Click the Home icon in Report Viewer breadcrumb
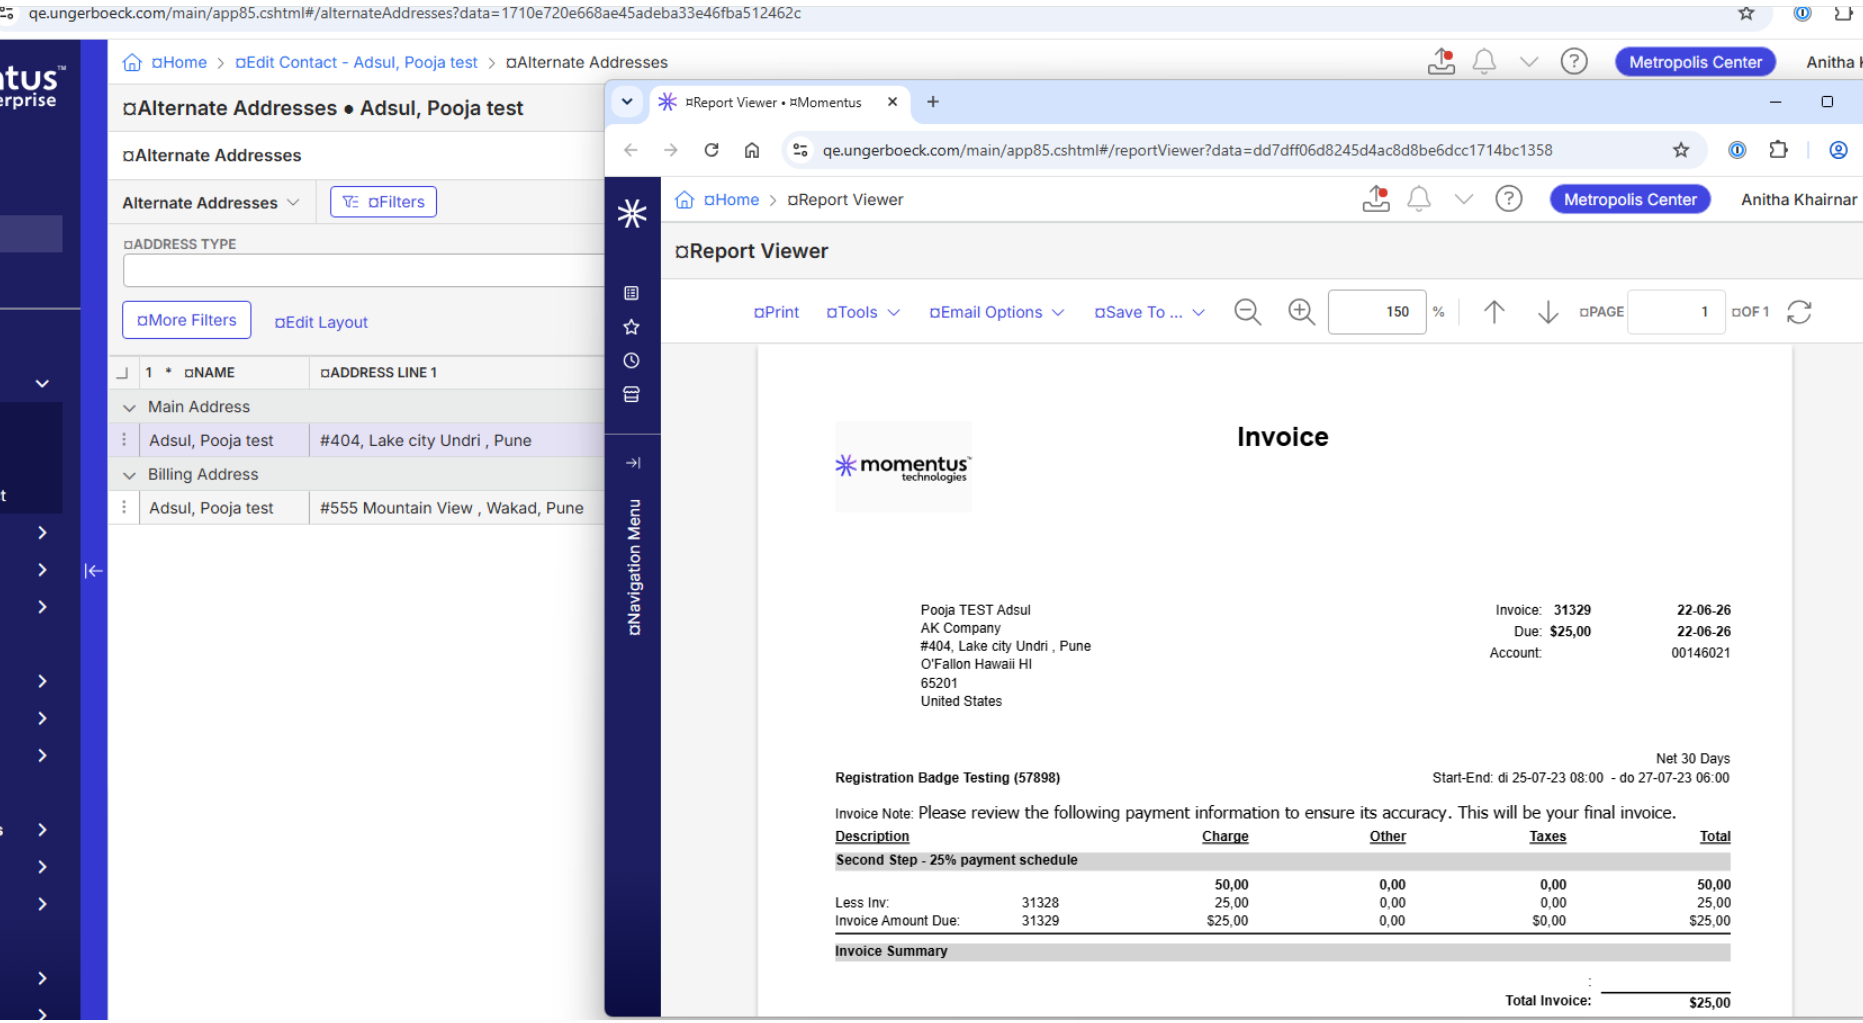 point(685,200)
